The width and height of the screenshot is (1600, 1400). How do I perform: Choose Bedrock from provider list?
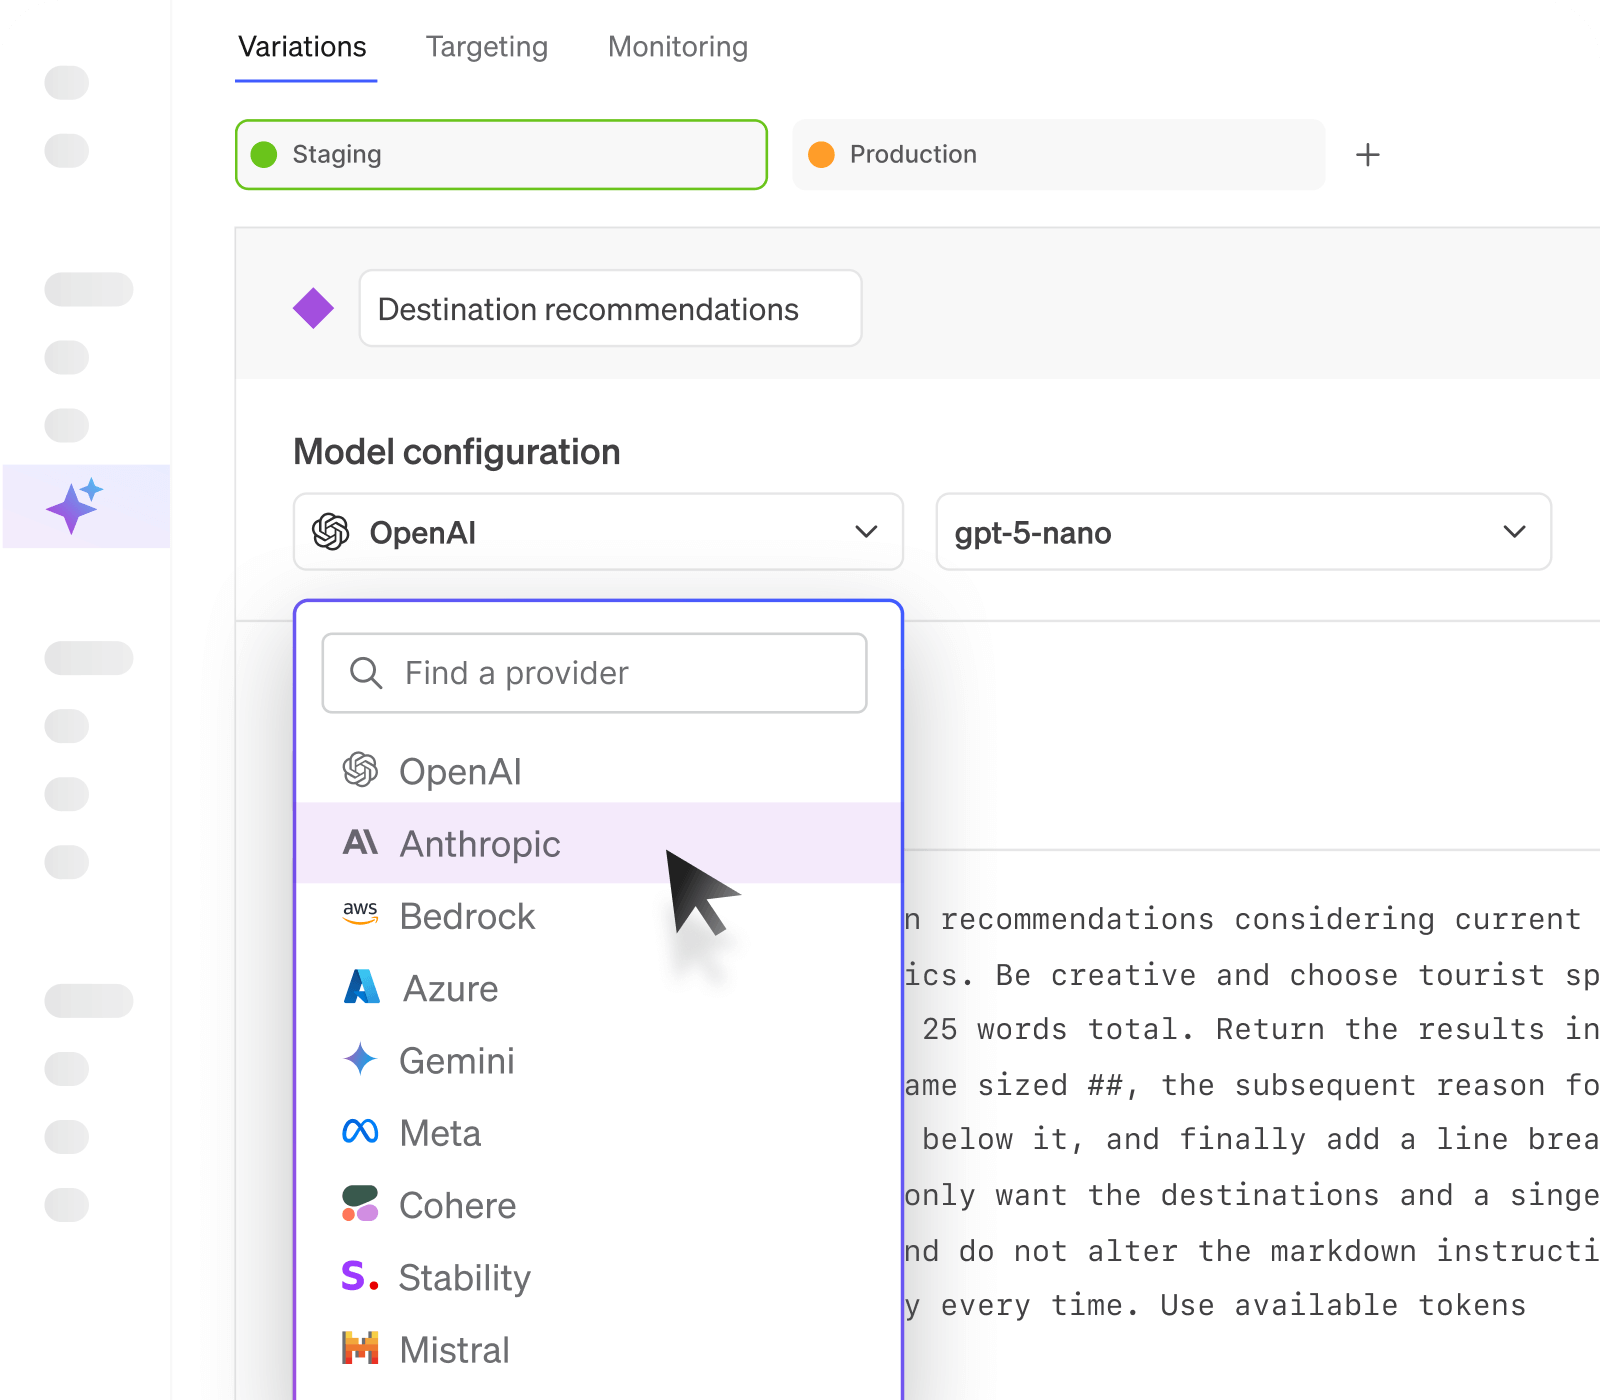coord(599,916)
